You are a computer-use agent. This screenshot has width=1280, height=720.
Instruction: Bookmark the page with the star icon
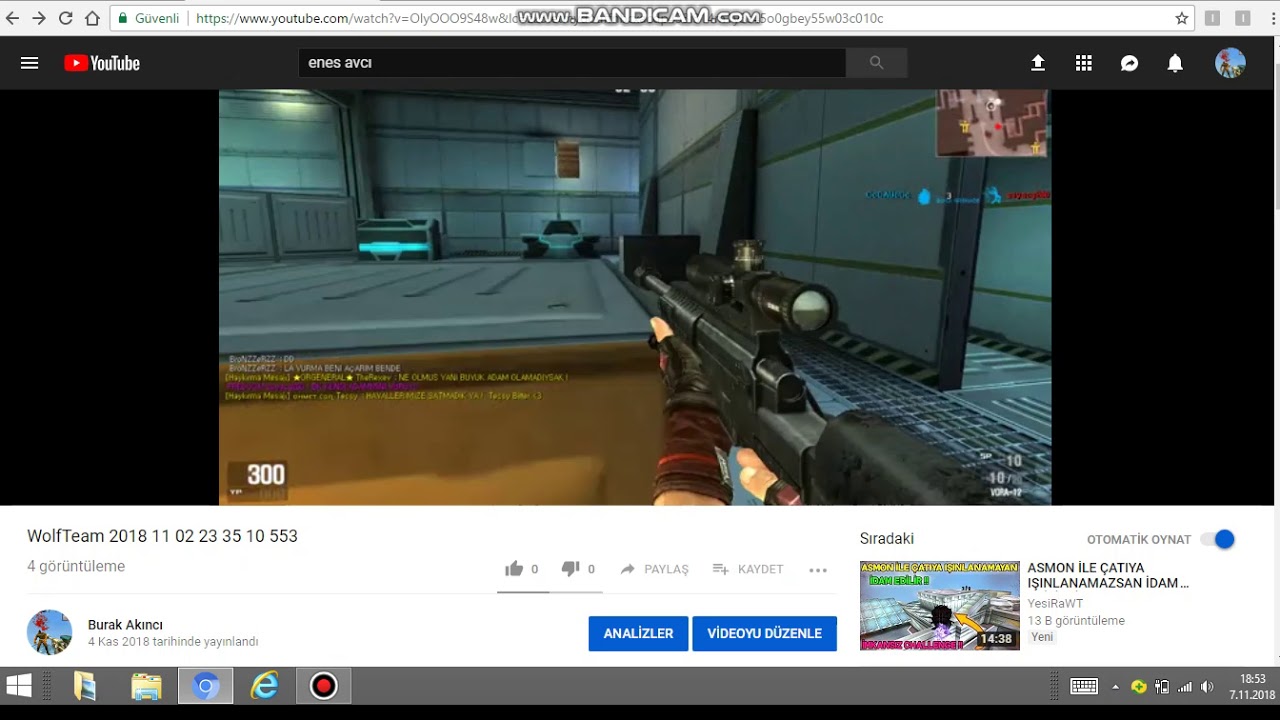point(1181,18)
